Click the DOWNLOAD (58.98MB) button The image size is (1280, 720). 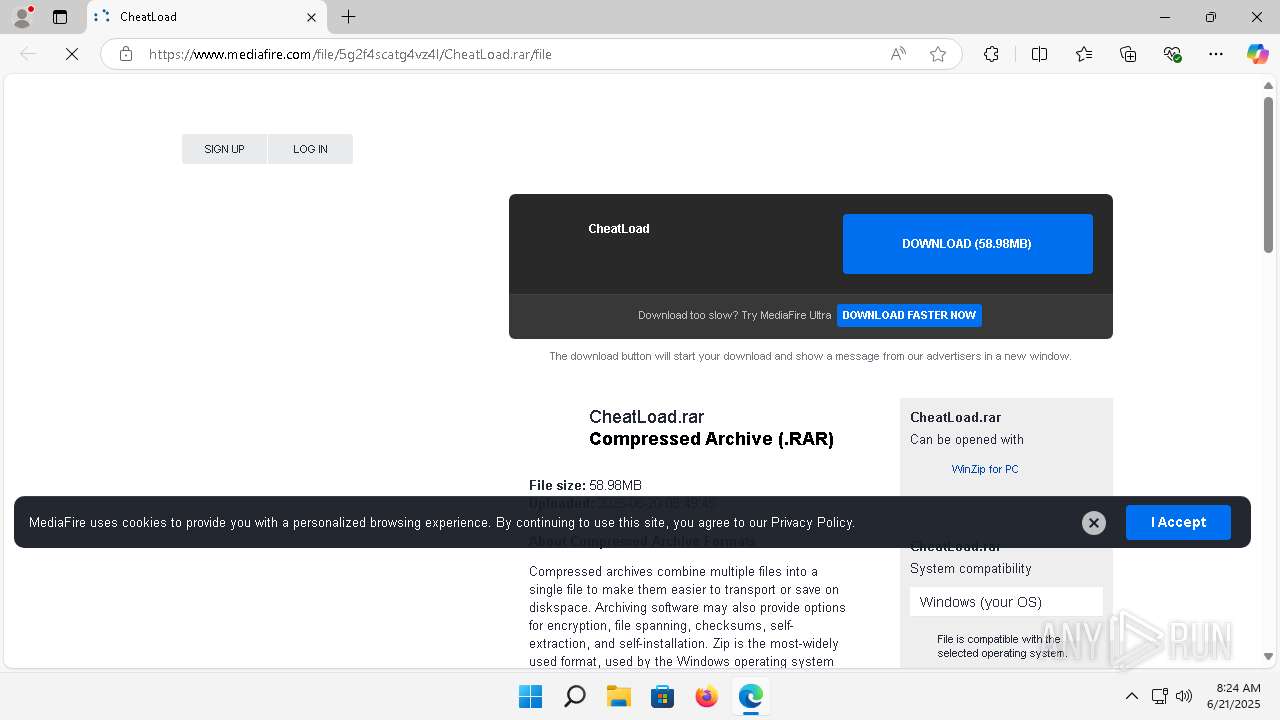[967, 244]
